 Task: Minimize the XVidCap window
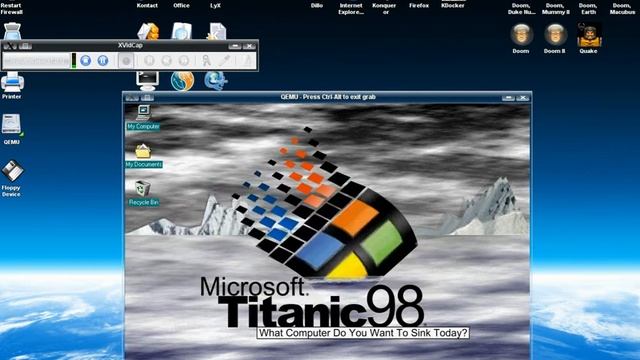click(x=235, y=46)
